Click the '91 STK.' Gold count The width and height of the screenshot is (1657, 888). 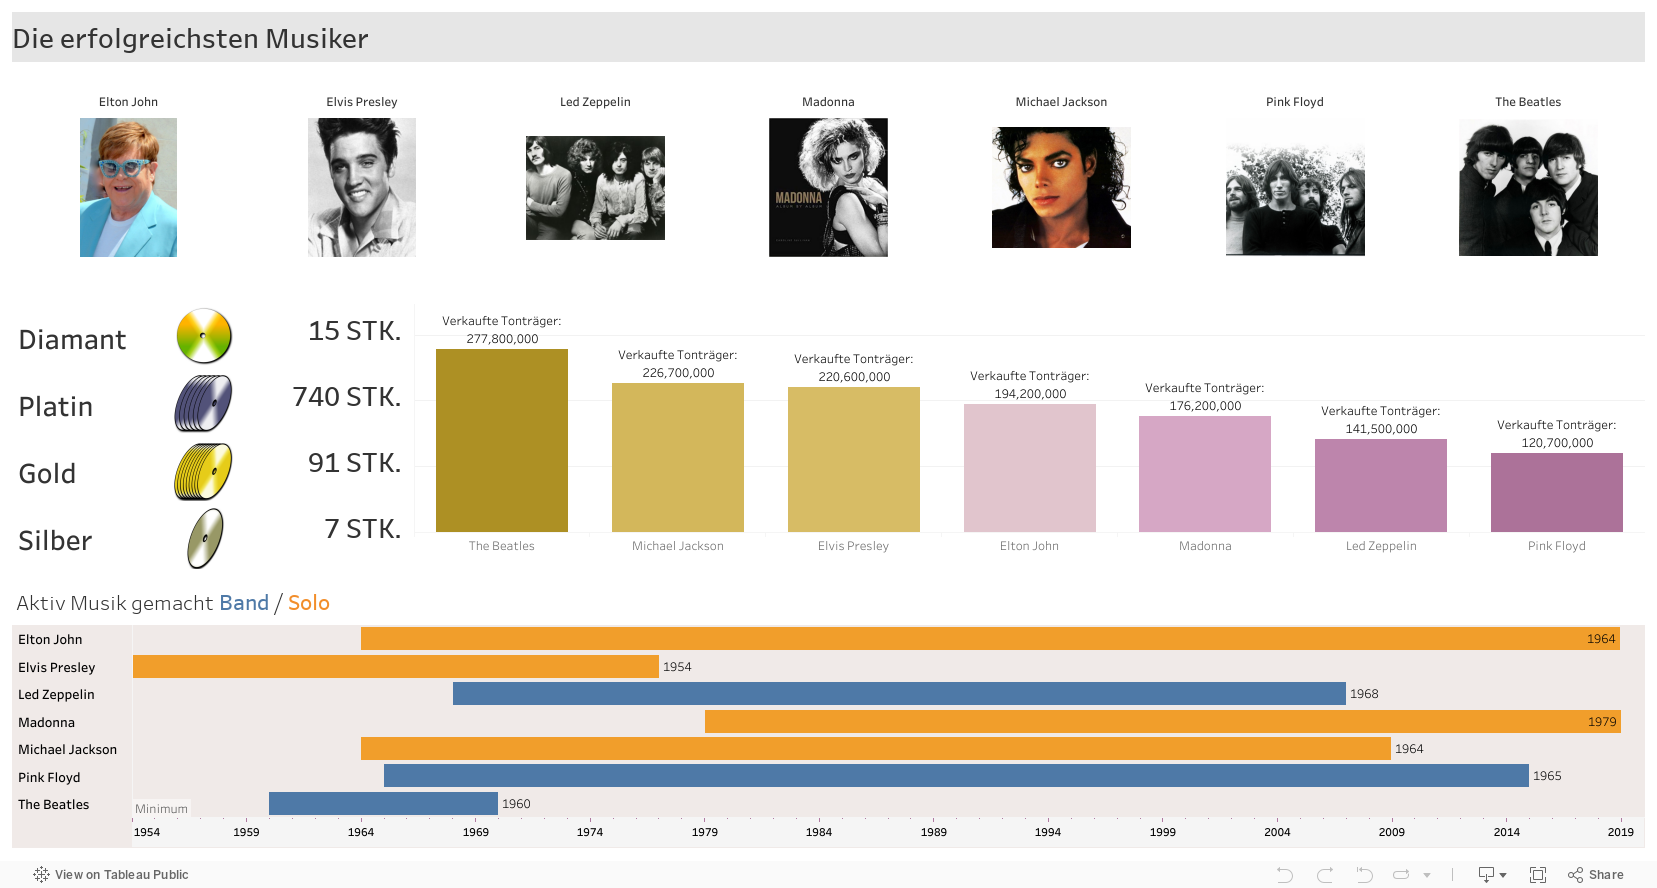(x=354, y=463)
